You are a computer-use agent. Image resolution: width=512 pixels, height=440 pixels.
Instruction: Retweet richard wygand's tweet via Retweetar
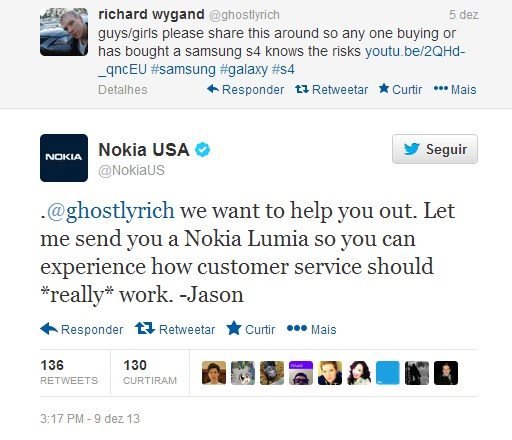click(x=332, y=89)
